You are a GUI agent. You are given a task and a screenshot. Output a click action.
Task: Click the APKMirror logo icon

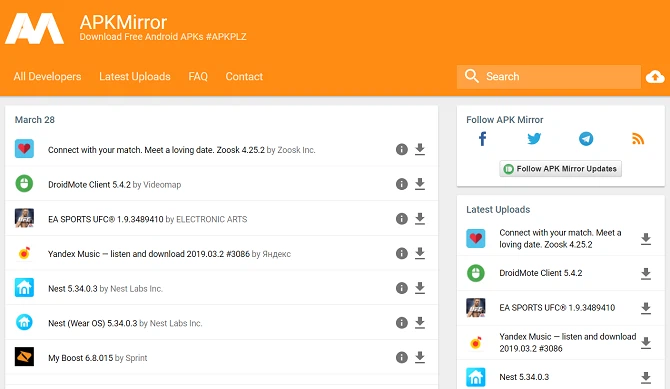(x=35, y=28)
